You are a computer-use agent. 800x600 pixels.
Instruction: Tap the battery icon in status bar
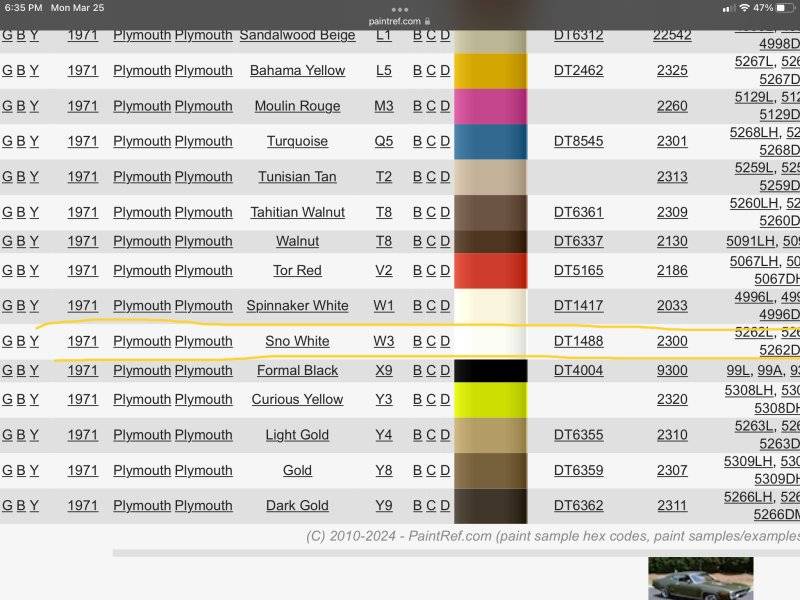point(785,8)
